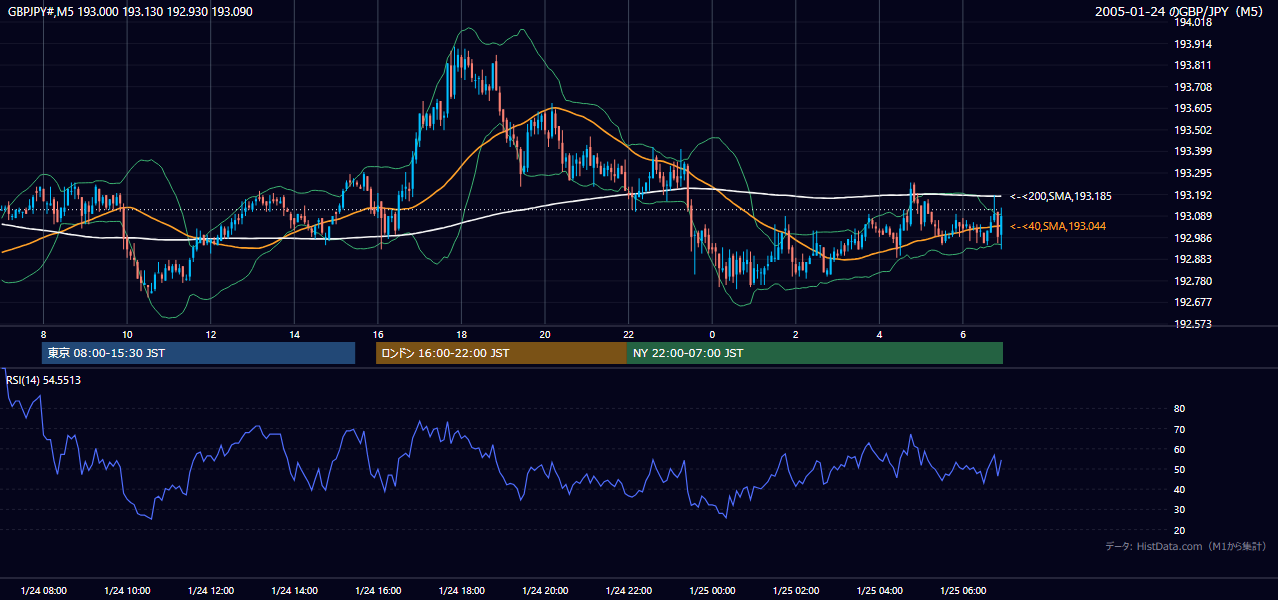The width and height of the screenshot is (1278, 600).
Task: Click RSI axis level 40
Action: pyautogui.click(x=1179, y=490)
